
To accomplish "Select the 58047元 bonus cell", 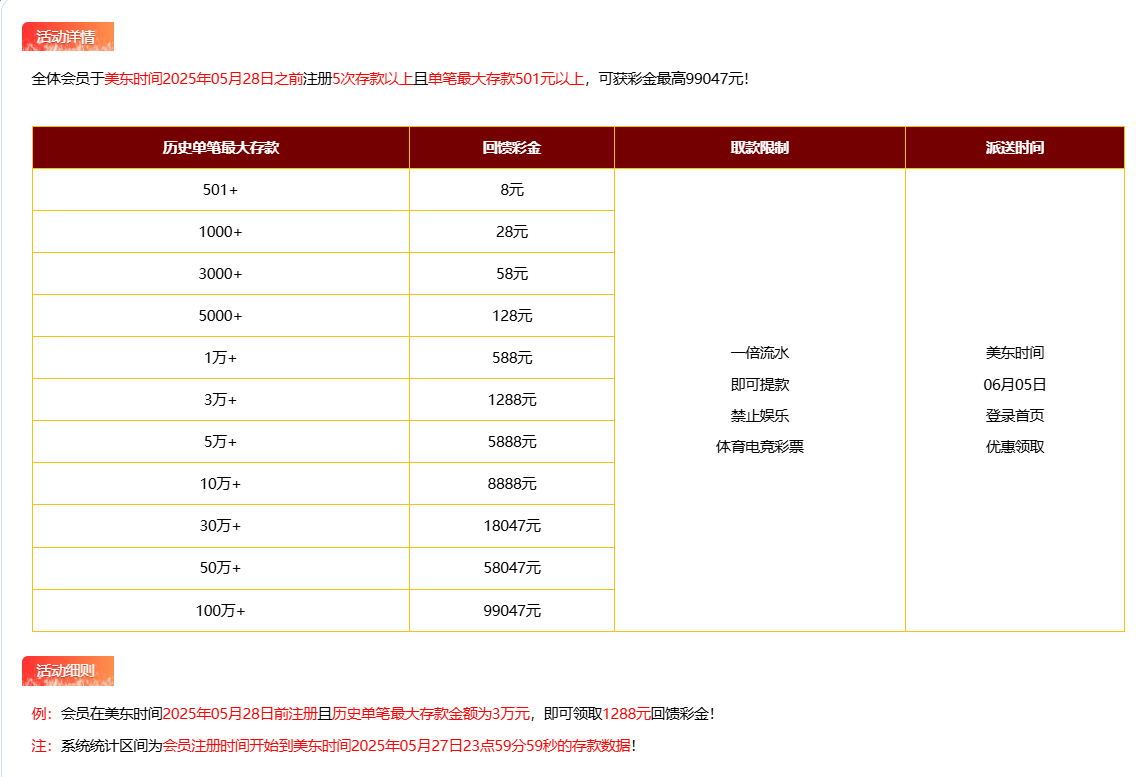I will [511, 568].
